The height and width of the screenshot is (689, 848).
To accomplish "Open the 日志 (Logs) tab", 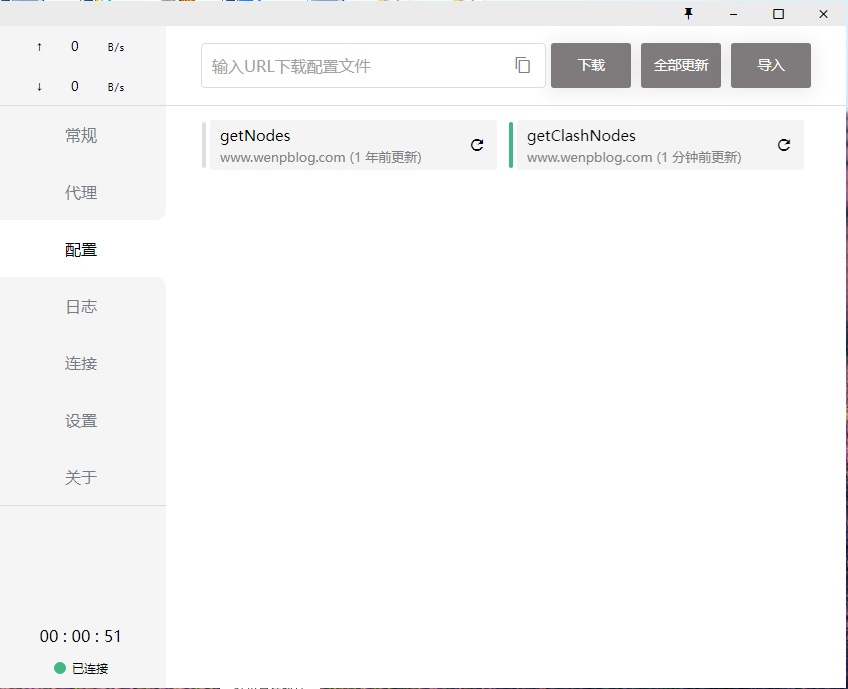I will 81,307.
